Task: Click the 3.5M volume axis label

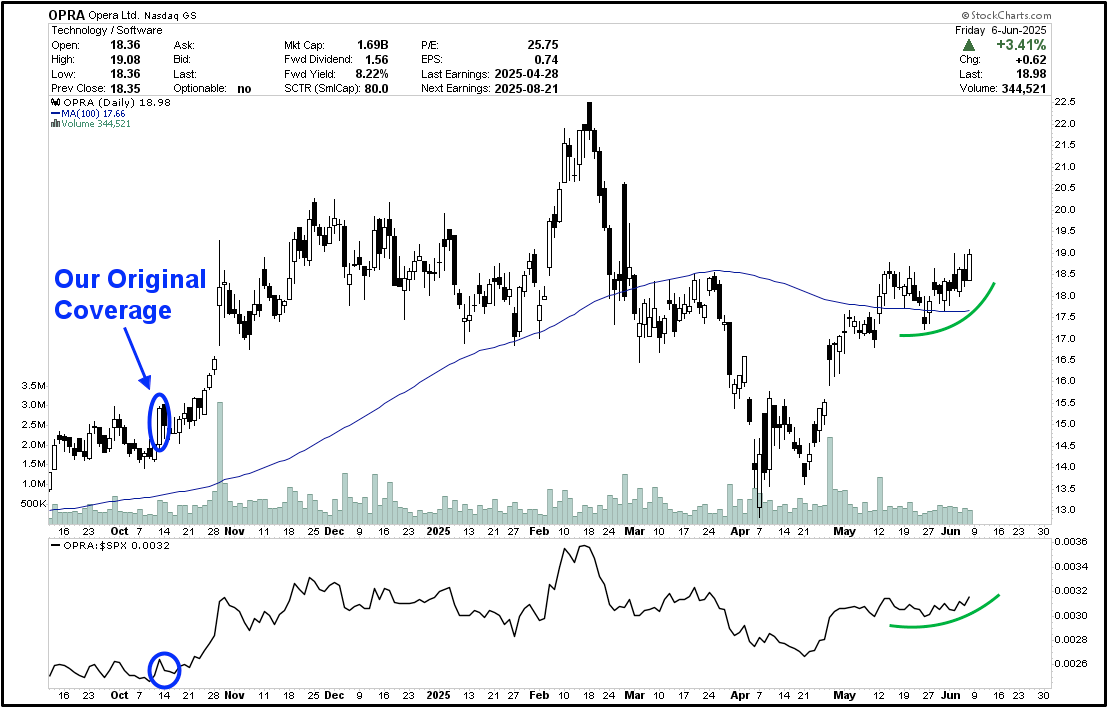Action: (x=35, y=387)
